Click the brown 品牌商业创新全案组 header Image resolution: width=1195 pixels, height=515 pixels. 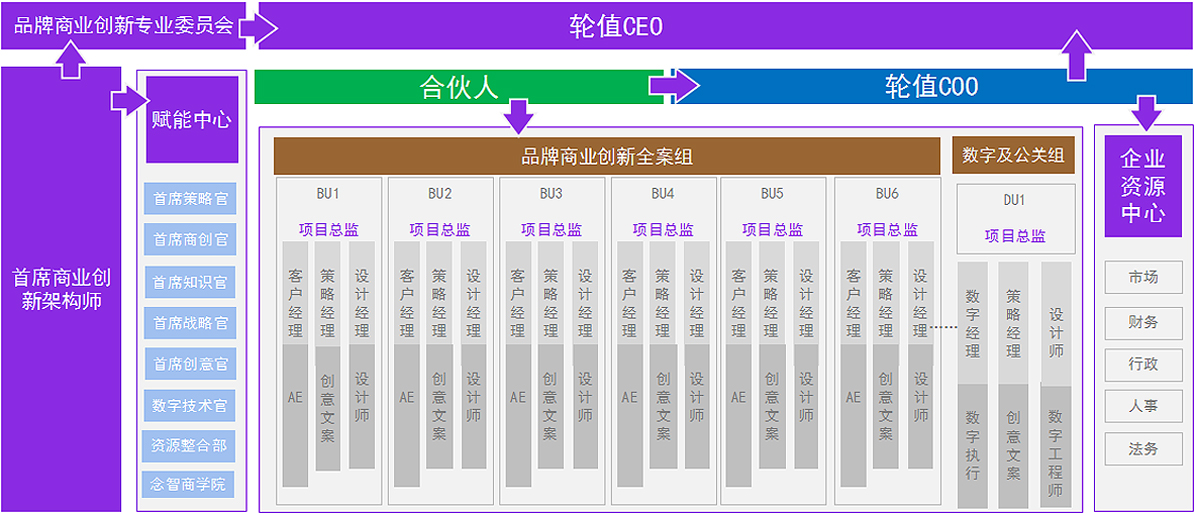coord(607,157)
